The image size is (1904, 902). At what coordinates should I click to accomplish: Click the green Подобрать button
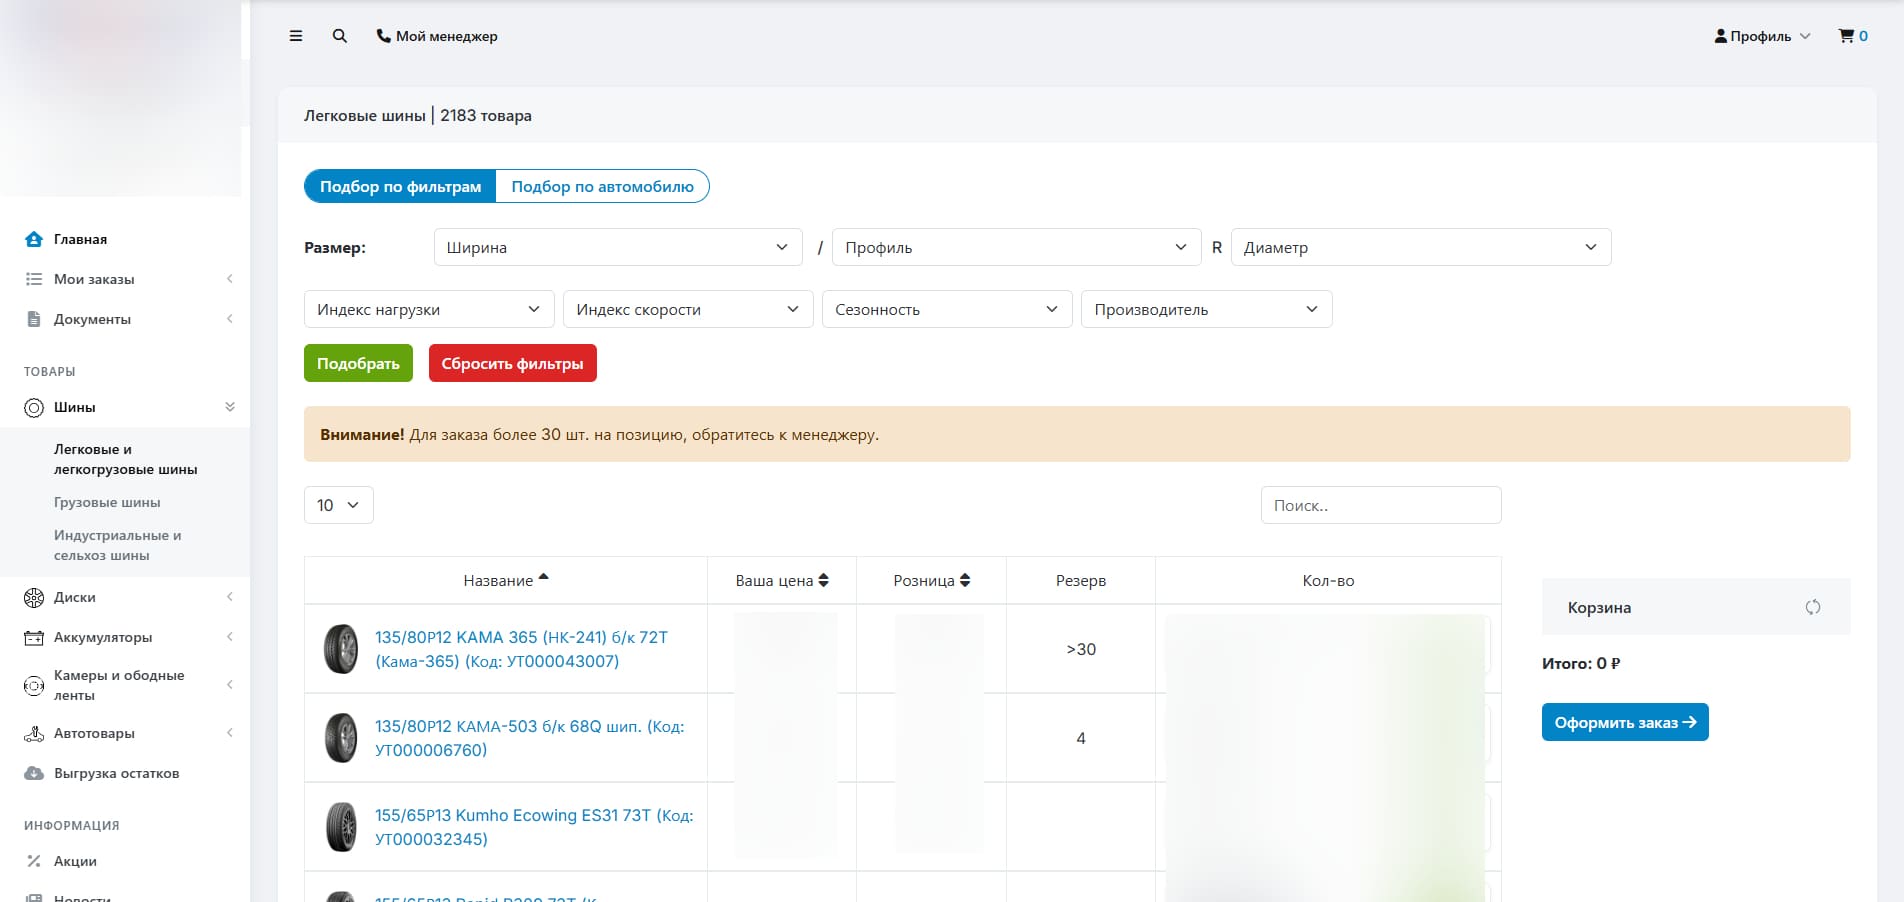pyautogui.click(x=358, y=363)
